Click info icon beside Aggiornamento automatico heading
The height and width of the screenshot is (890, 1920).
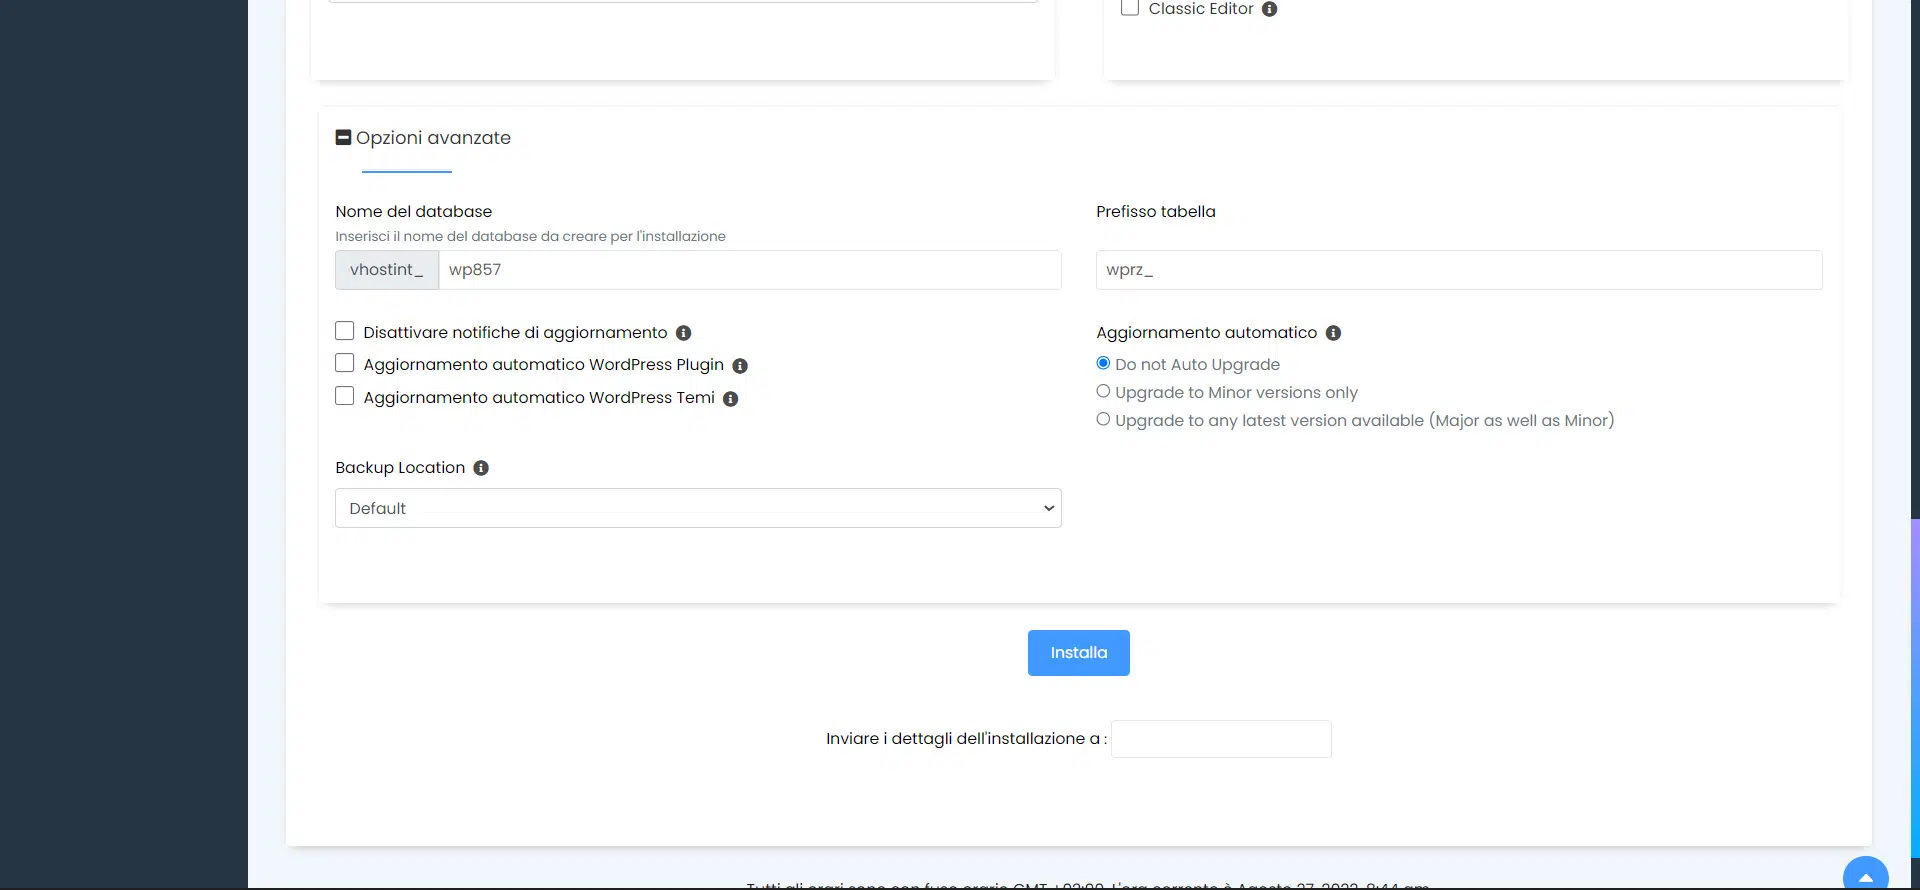tap(1333, 333)
